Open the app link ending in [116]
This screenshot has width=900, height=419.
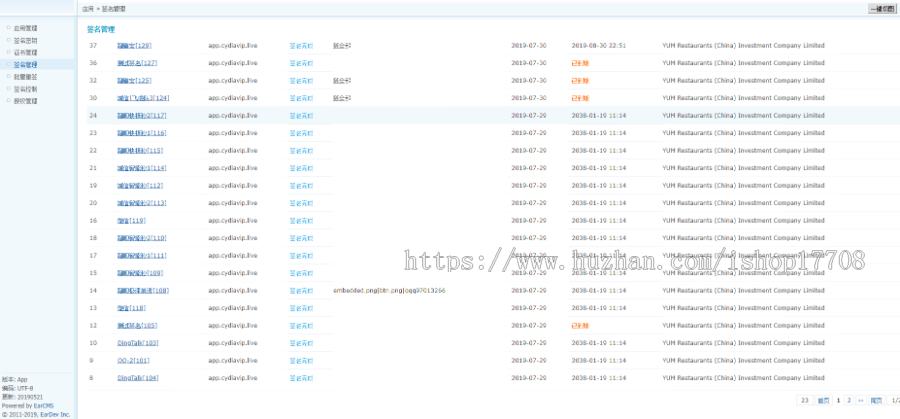click(142, 133)
